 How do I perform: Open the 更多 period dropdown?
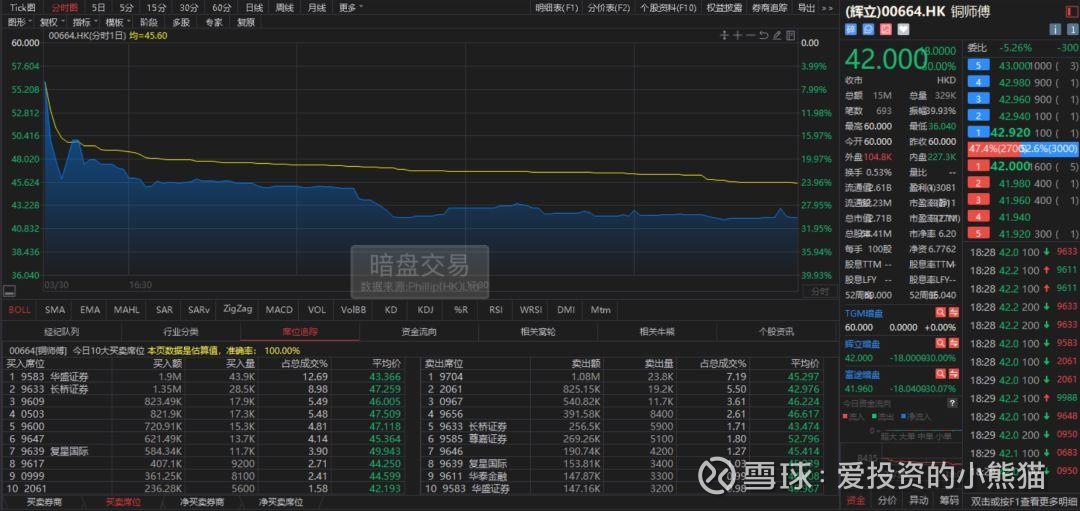click(351, 8)
